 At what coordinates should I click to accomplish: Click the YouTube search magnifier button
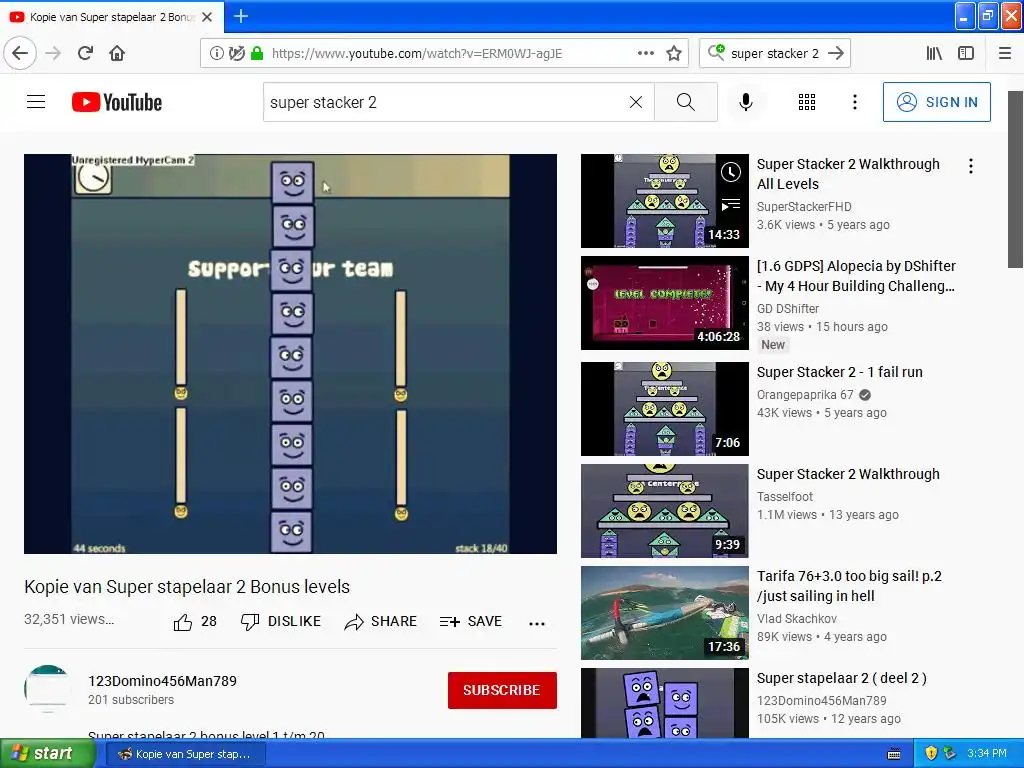[686, 102]
